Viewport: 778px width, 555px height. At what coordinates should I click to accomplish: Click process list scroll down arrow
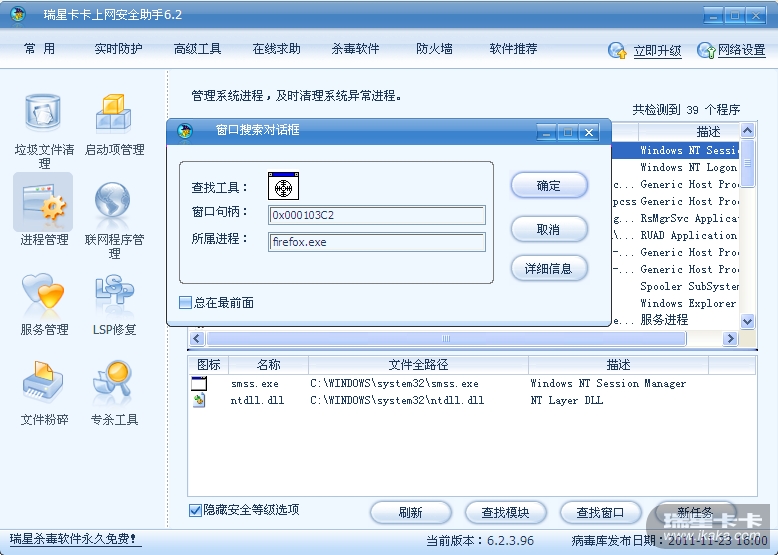(747, 321)
